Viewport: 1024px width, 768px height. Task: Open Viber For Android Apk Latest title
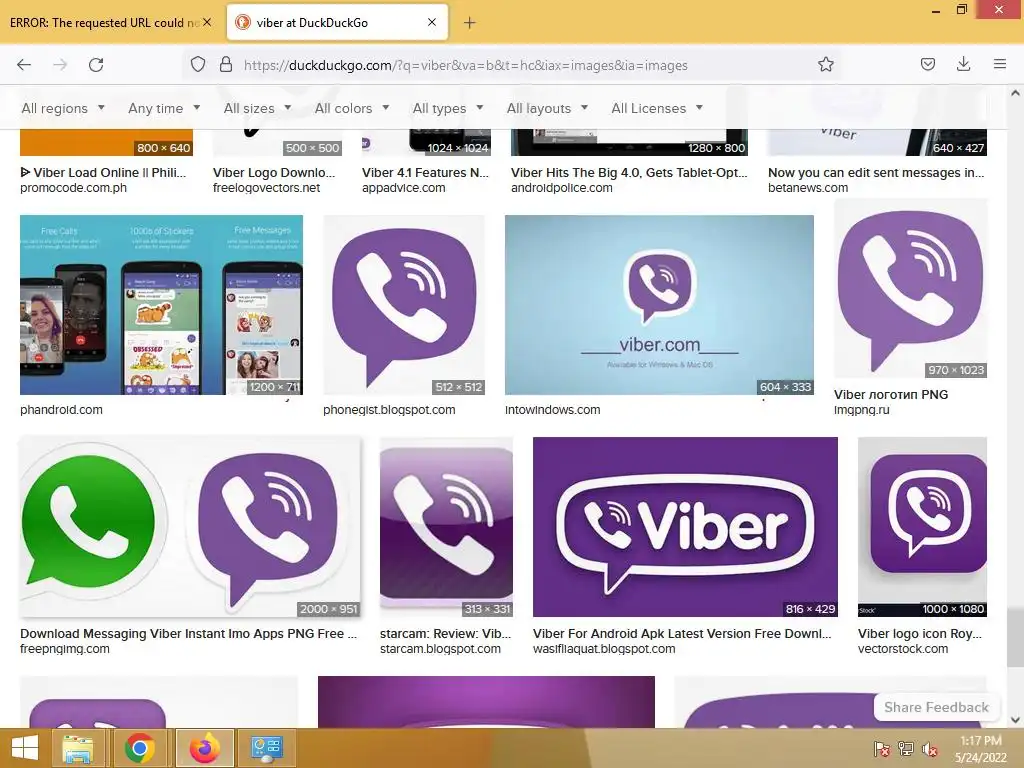[x=682, y=633]
